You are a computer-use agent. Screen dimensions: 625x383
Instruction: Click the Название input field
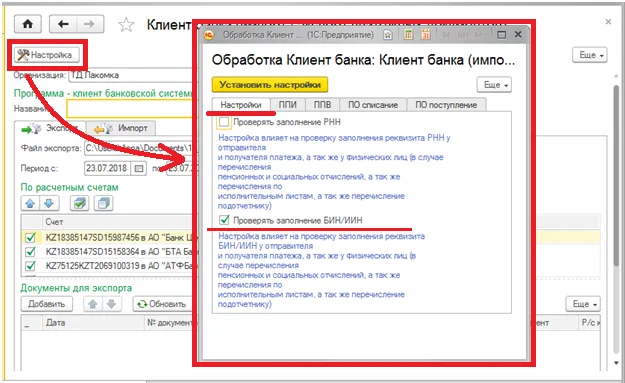click(x=130, y=108)
